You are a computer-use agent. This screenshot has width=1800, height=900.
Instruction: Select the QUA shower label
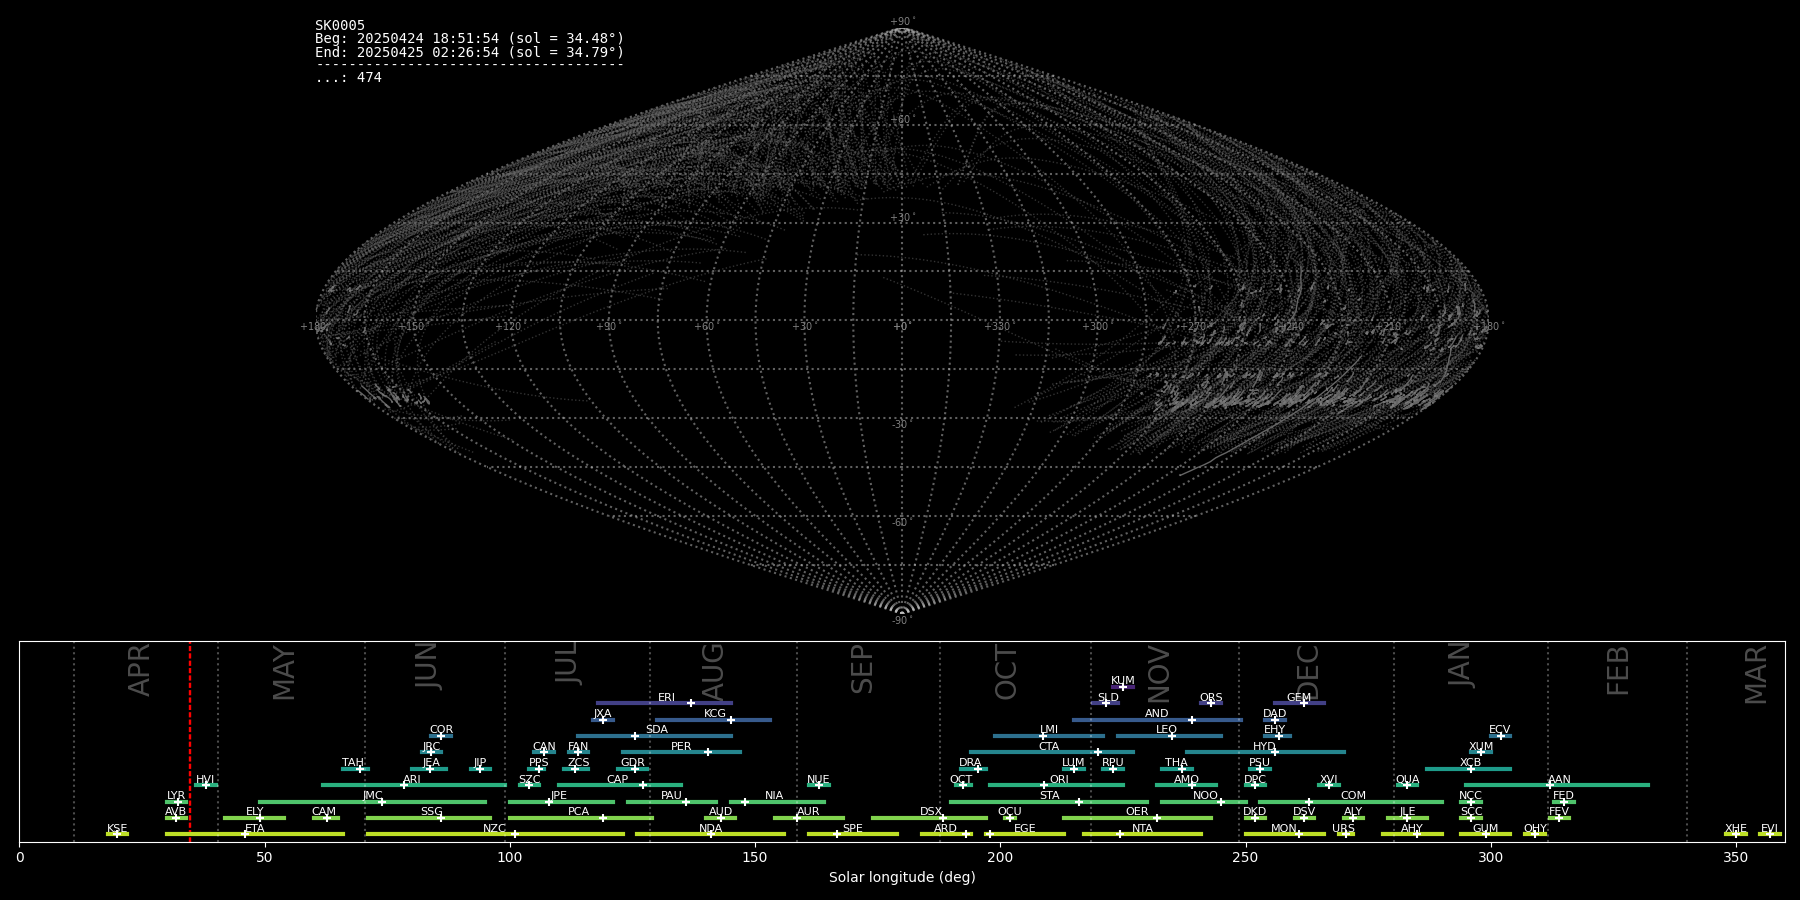coord(1407,780)
